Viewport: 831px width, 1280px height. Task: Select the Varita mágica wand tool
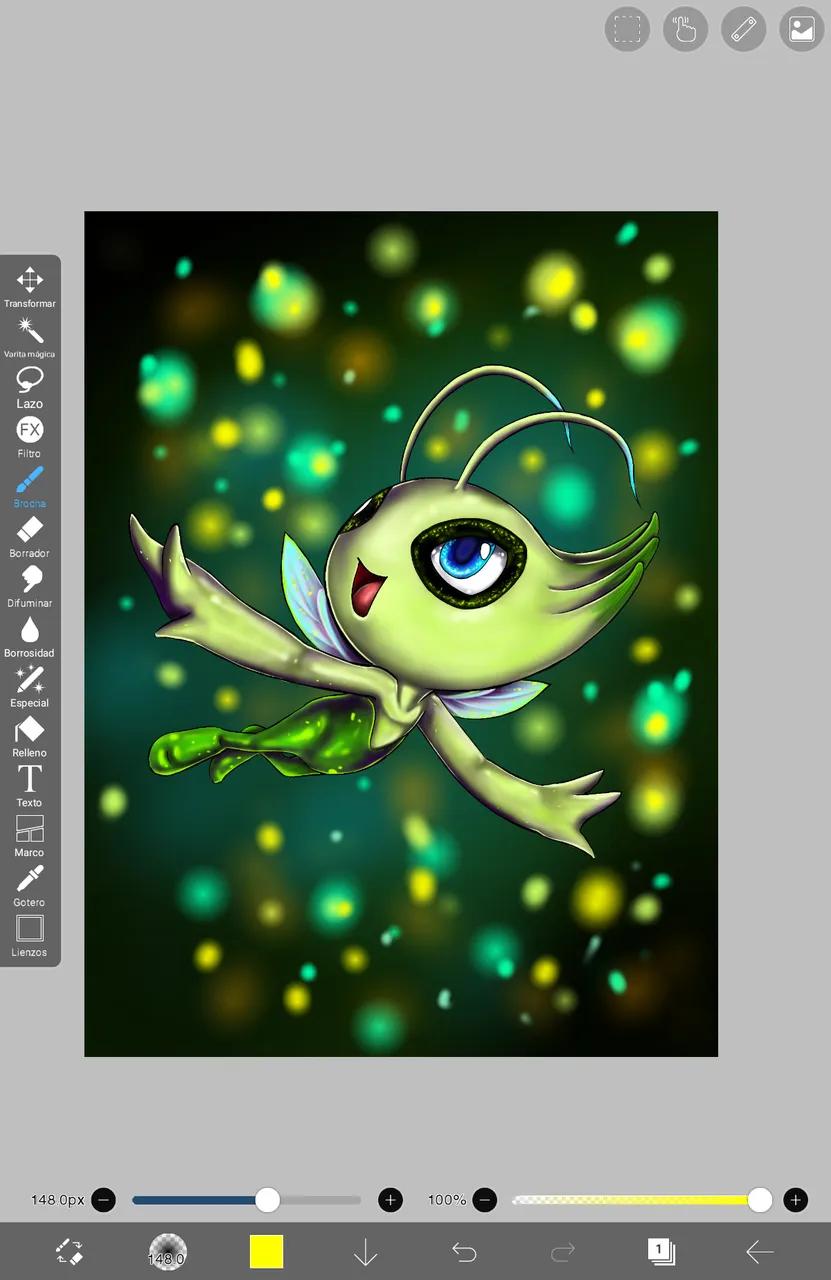[x=30, y=337]
